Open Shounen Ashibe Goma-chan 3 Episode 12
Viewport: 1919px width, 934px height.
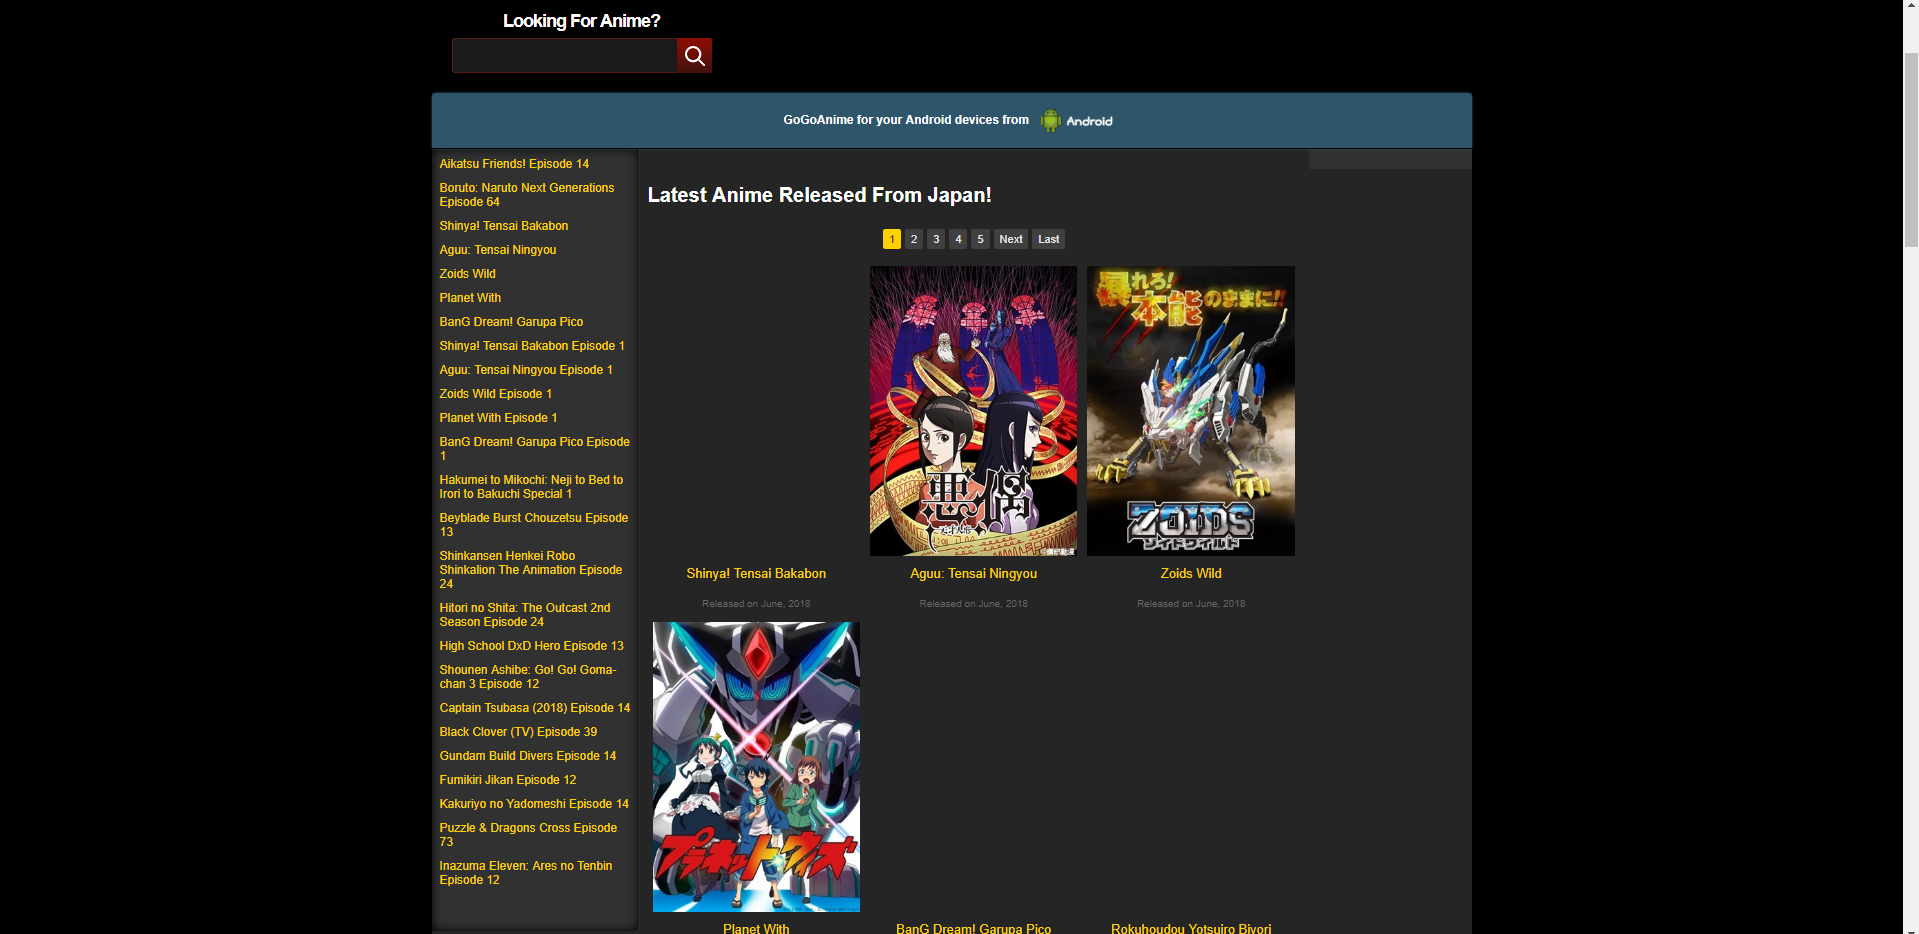[528, 677]
